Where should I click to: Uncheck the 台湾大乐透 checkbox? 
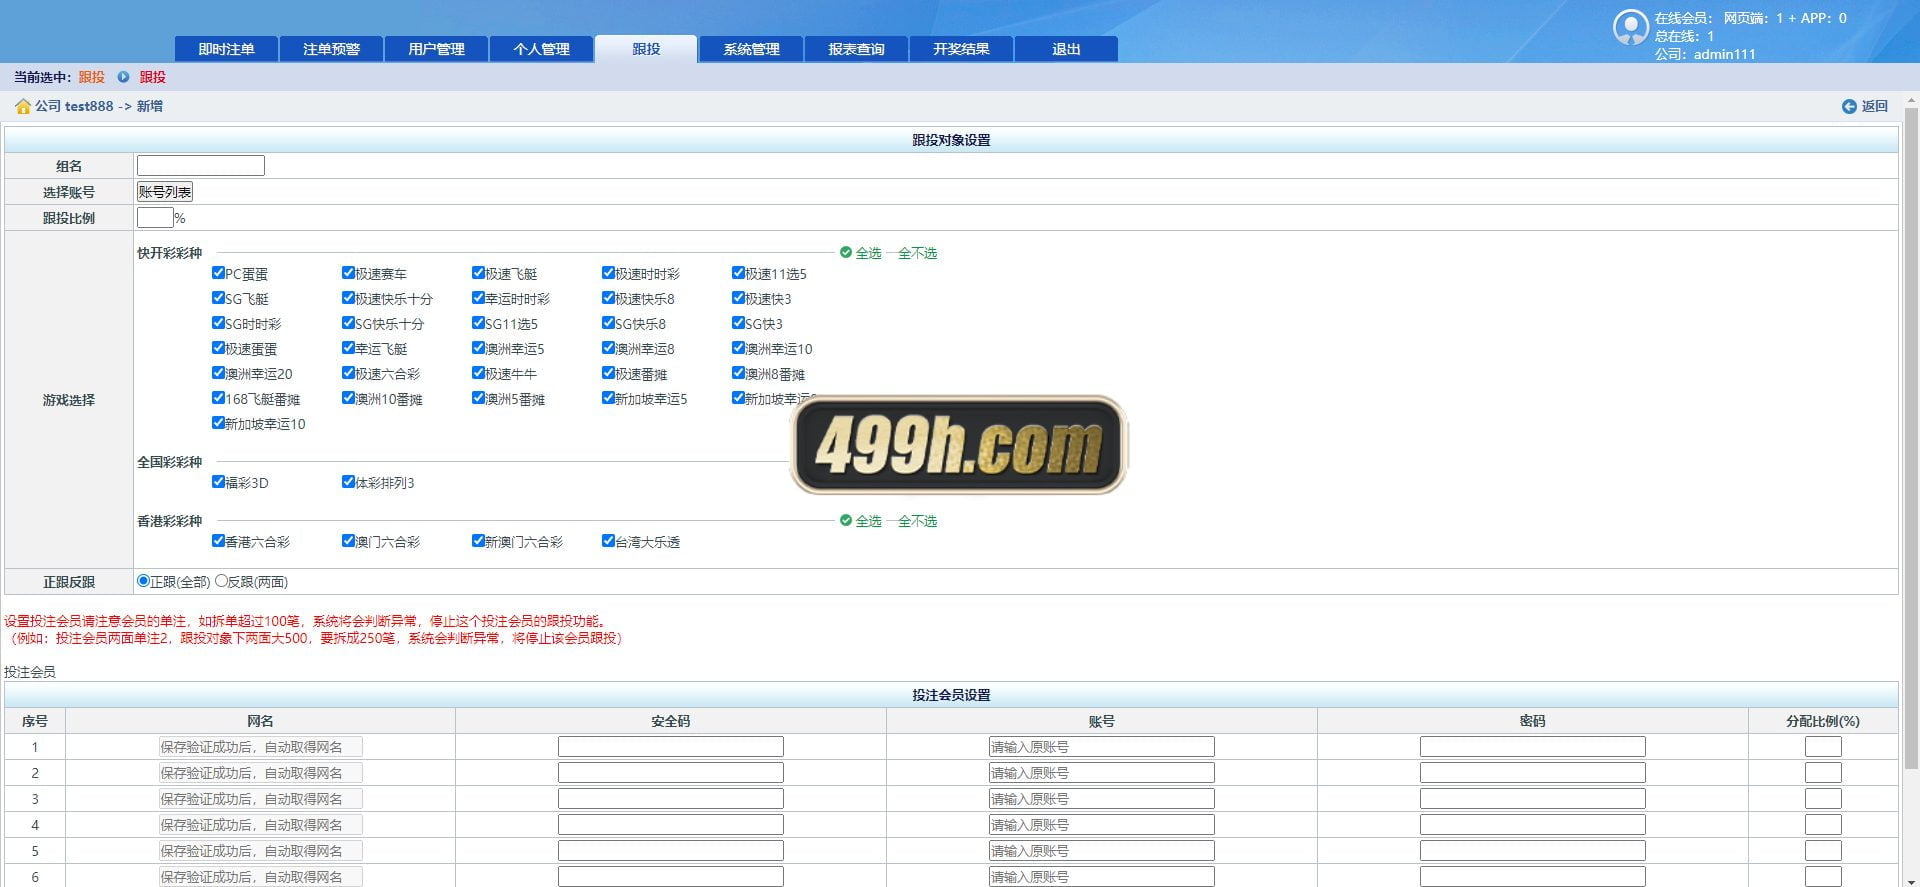point(608,540)
